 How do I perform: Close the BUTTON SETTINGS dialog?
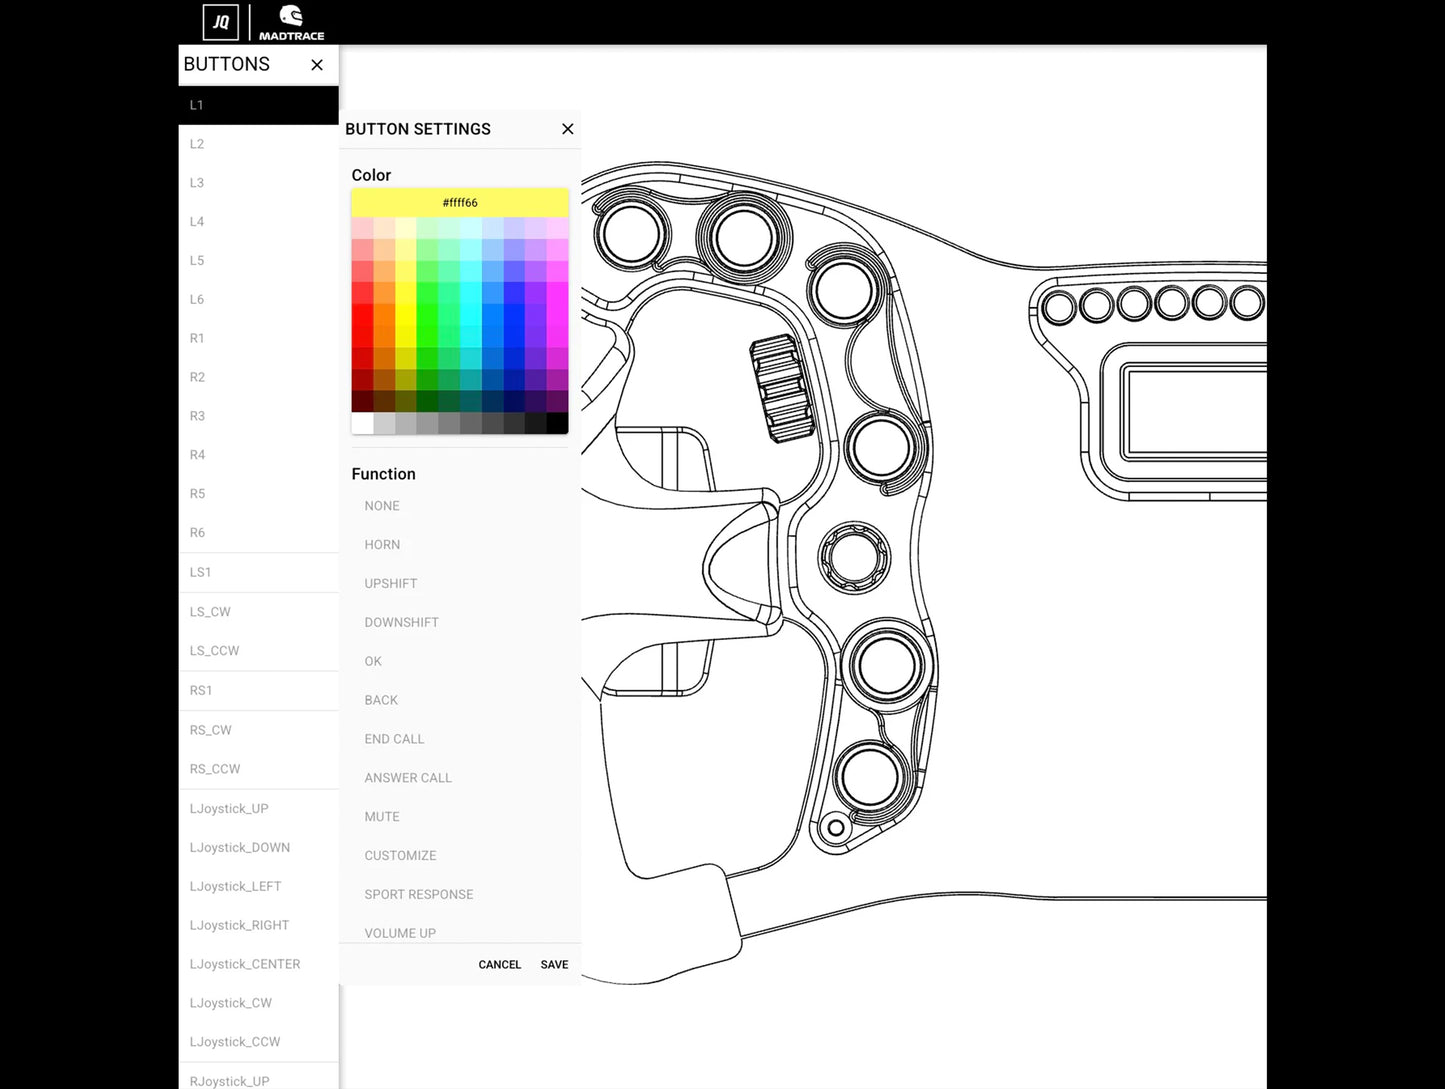(567, 129)
